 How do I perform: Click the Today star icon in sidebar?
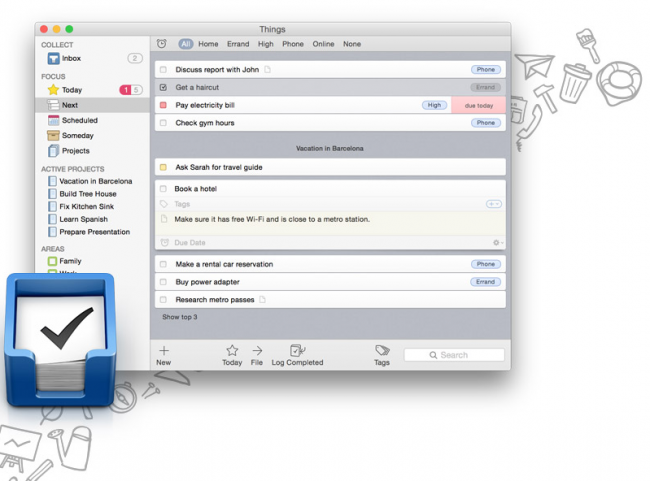53,90
